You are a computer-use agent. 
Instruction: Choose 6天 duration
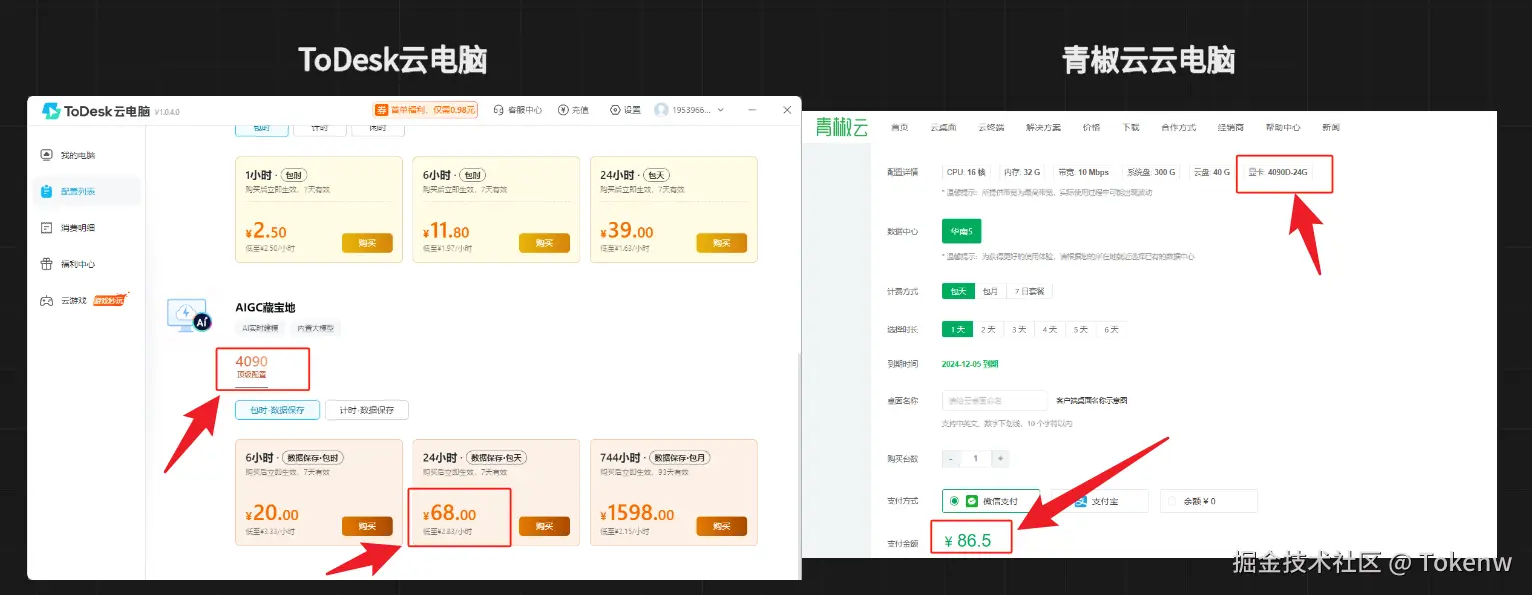pyautogui.click(x=1111, y=329)
